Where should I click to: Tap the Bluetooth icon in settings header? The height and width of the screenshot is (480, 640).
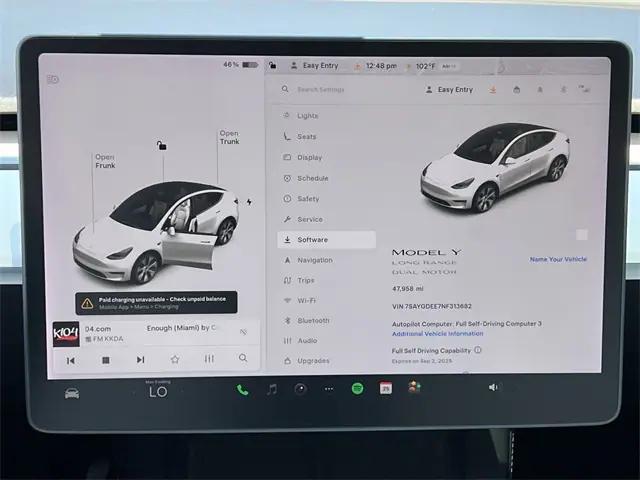pyautogui.click(x=563, y=89)
